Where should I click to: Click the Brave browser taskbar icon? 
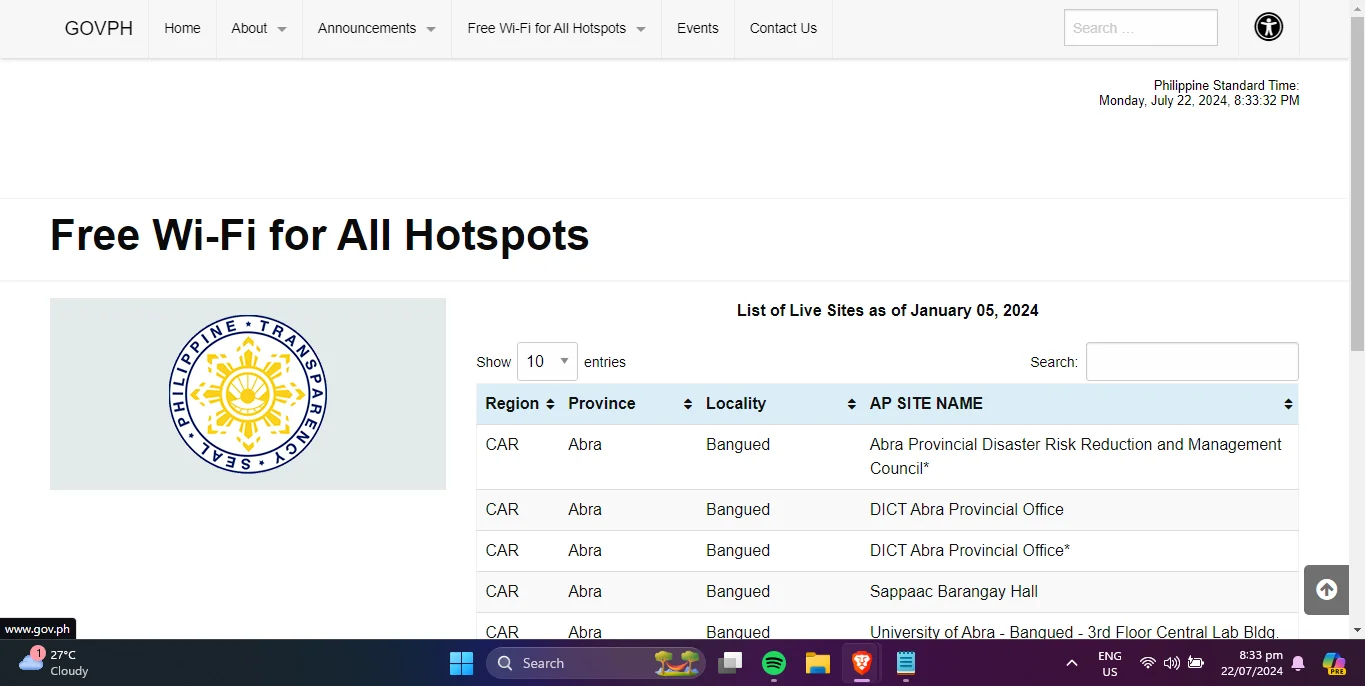(x=861, y=663)
